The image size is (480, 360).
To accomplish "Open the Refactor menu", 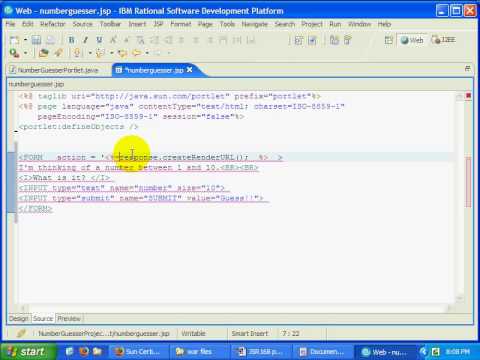I will [53, 24].
